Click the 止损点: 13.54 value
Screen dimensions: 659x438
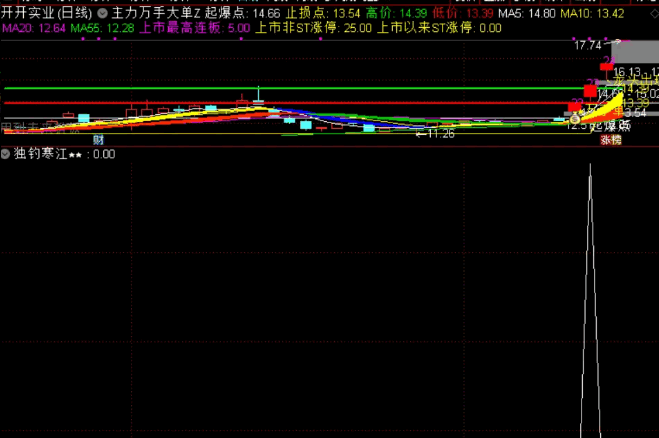click(x=323, y=13)
